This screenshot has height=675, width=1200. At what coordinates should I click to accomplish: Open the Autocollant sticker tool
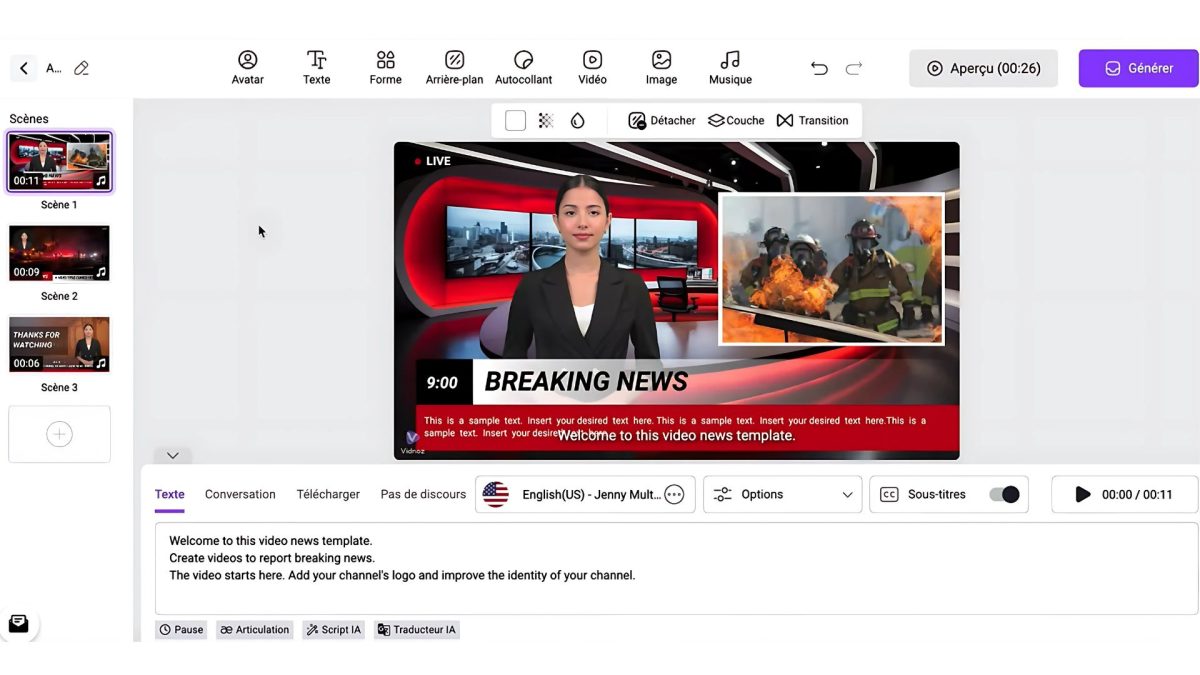[x=523, y=68]
